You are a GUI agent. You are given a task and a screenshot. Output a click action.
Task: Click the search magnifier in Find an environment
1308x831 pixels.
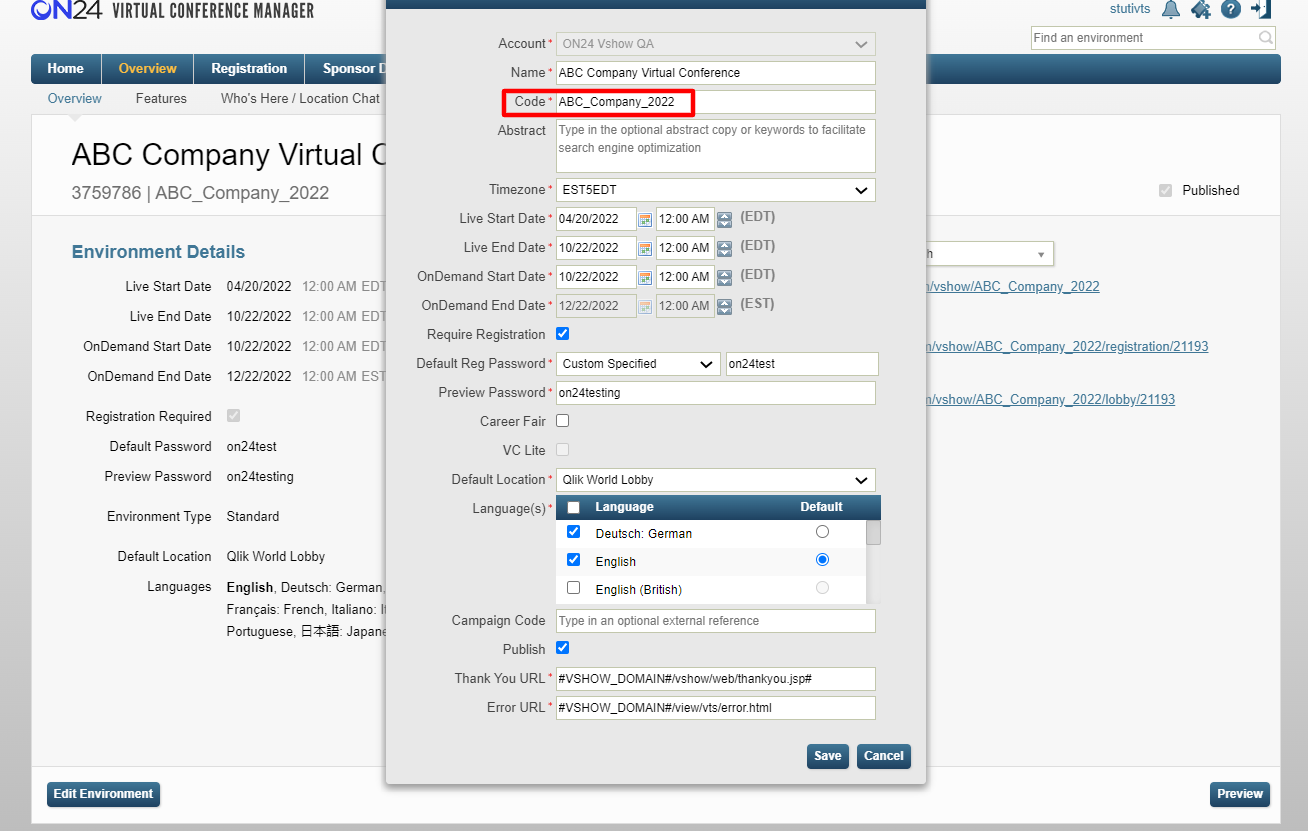1266,38
